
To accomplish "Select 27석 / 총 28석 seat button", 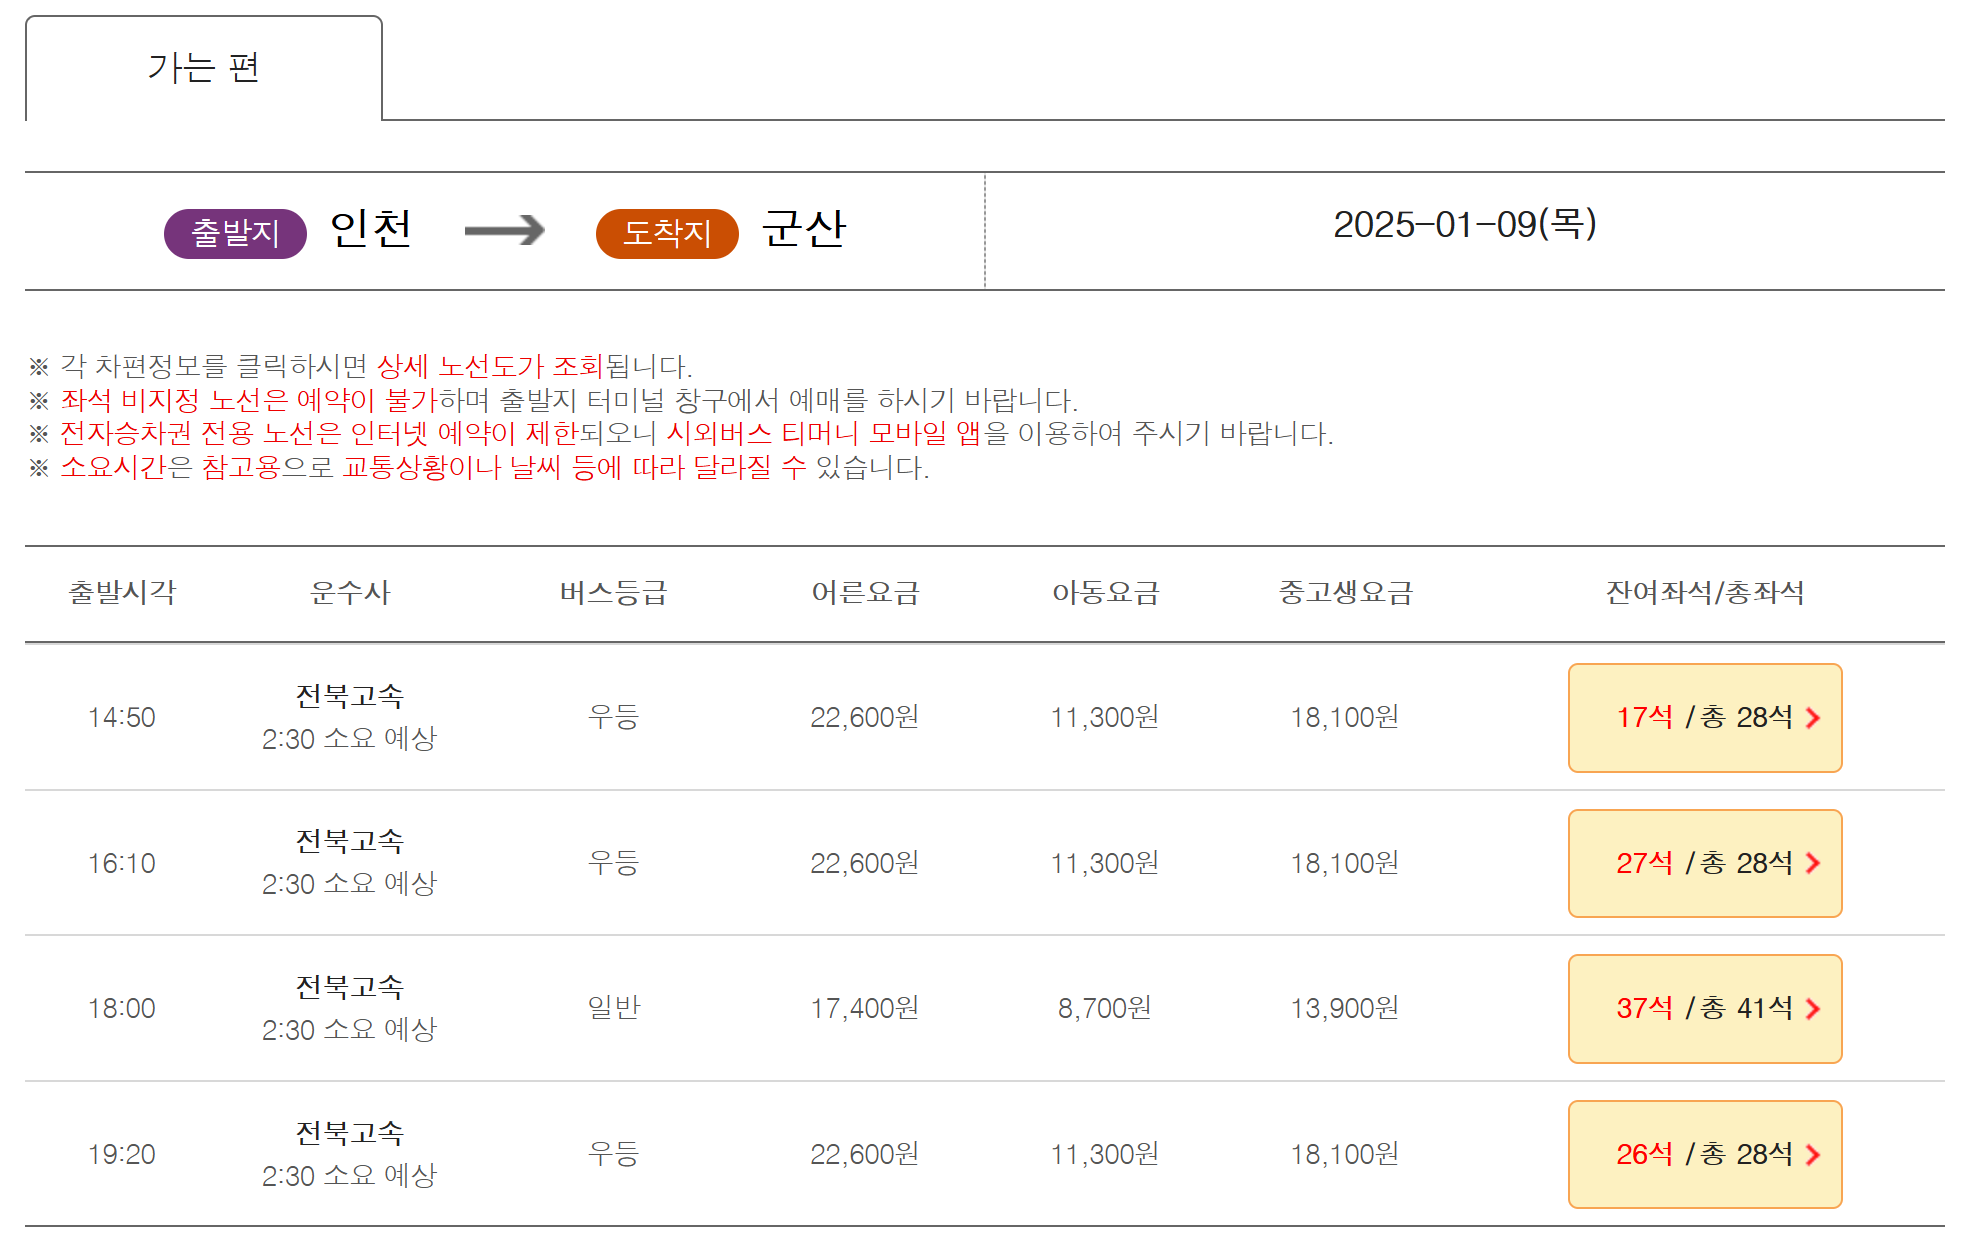I will (1703, 864).
